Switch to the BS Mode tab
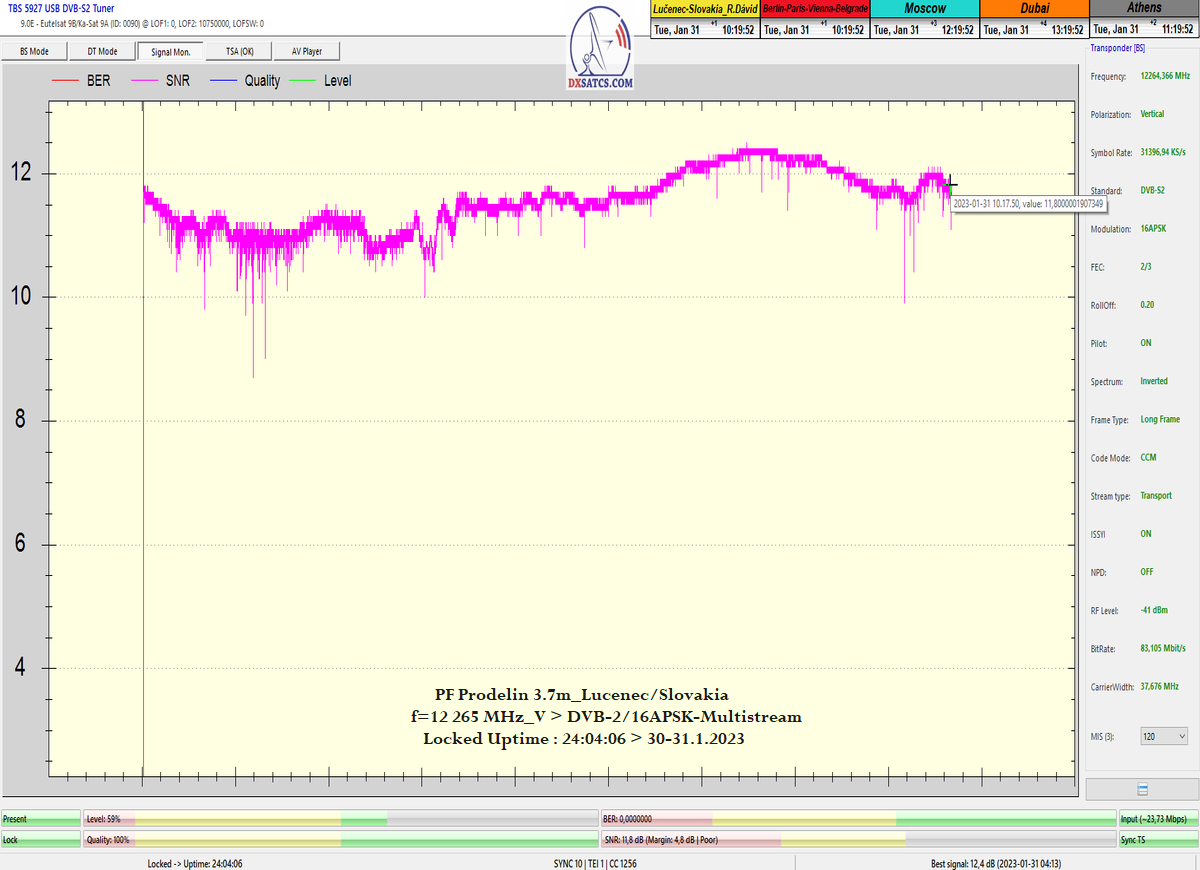 pos(34,51)
